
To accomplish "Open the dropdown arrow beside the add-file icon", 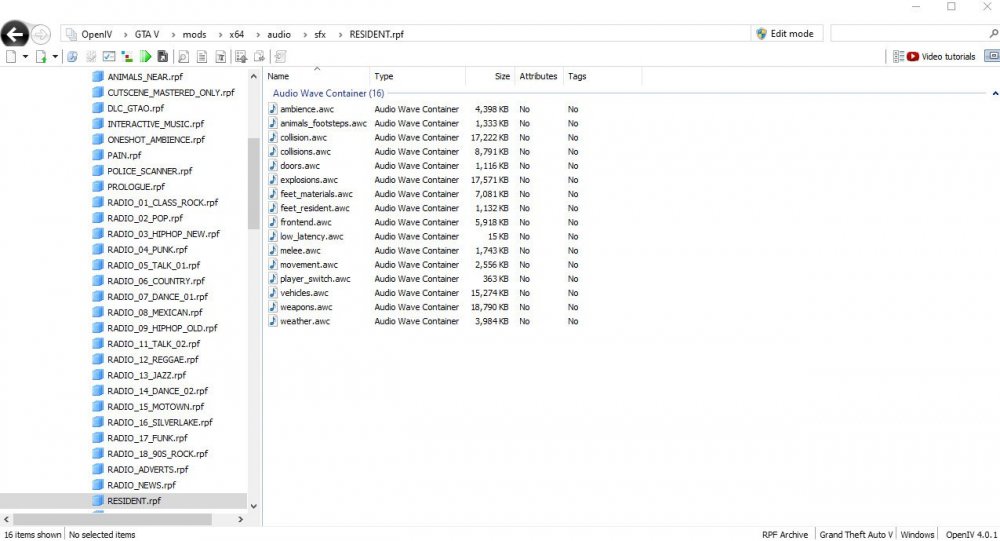I will click(55, 57).
